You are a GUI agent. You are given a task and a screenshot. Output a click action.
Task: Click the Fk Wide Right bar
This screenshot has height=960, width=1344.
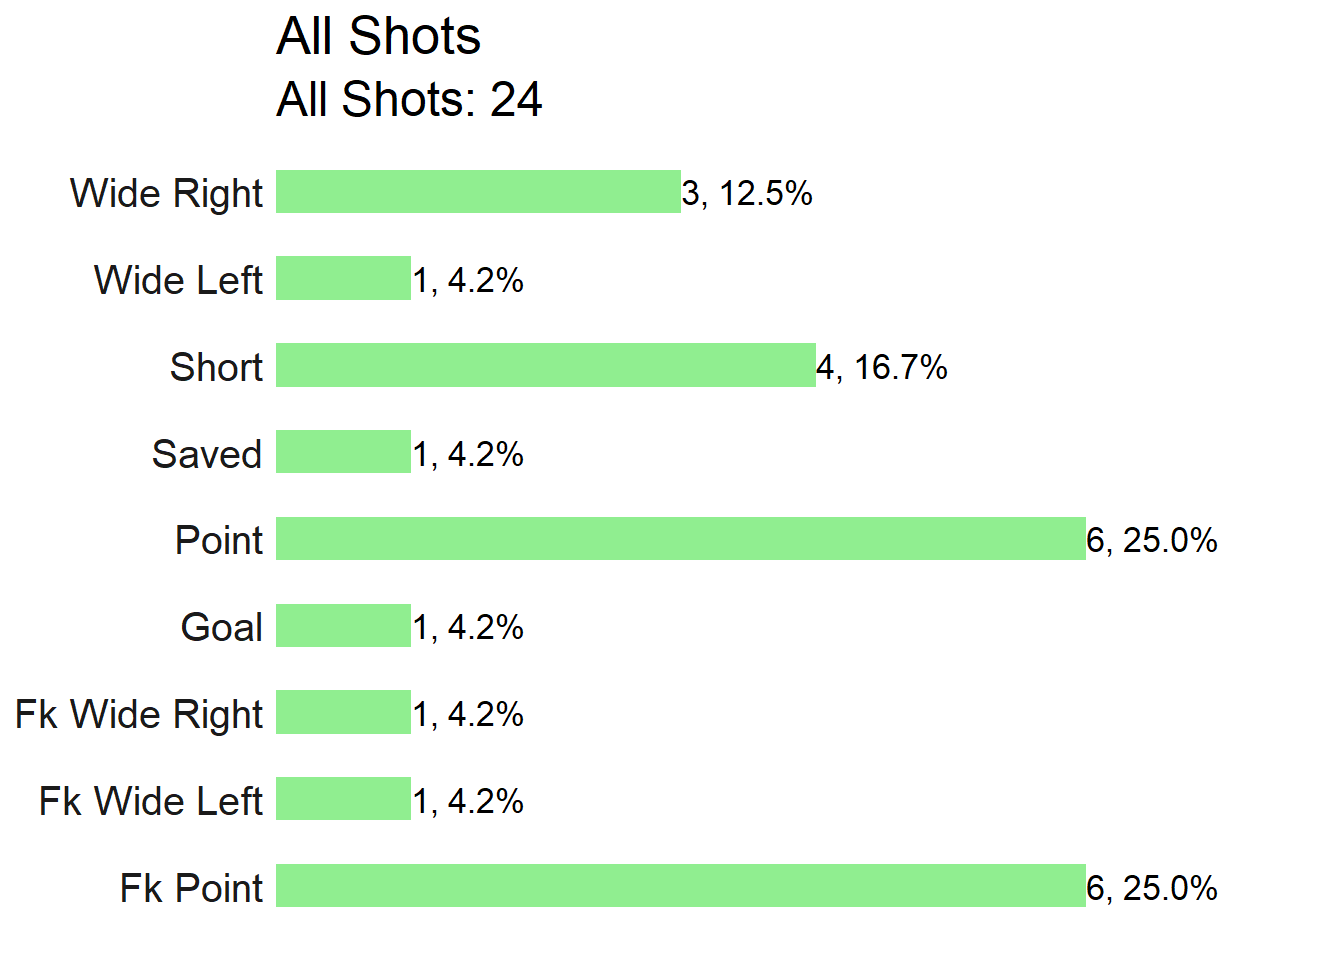tap(343, 712)
